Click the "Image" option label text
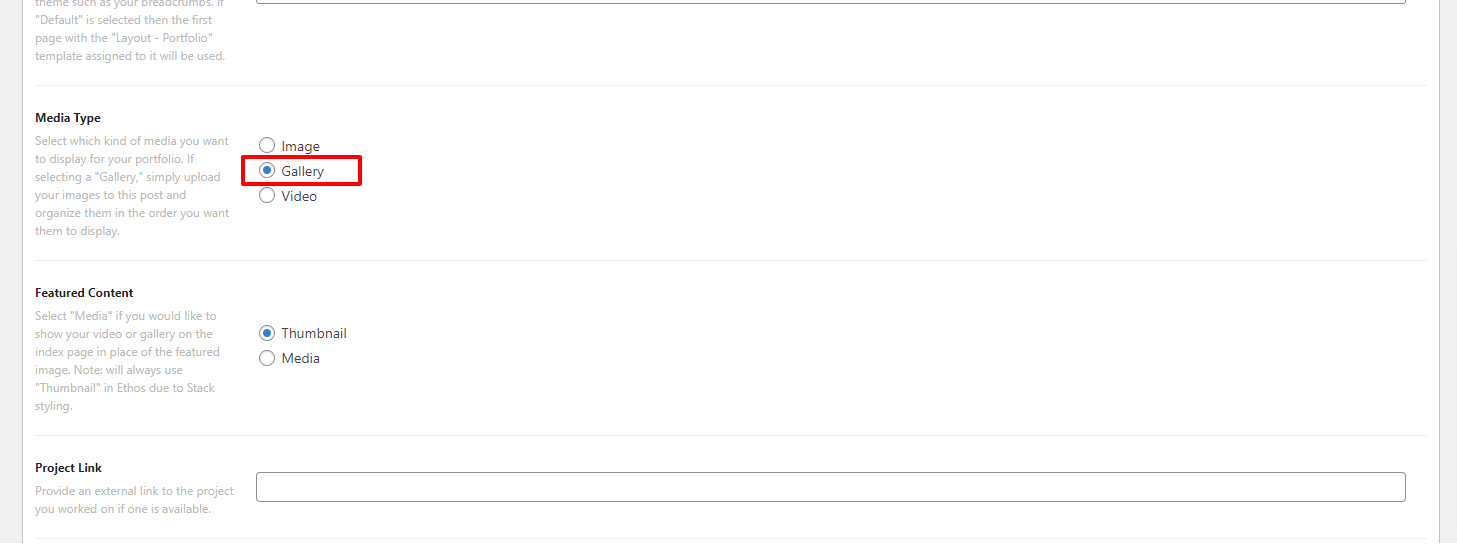1457x547 pixels. pos(300,146)
